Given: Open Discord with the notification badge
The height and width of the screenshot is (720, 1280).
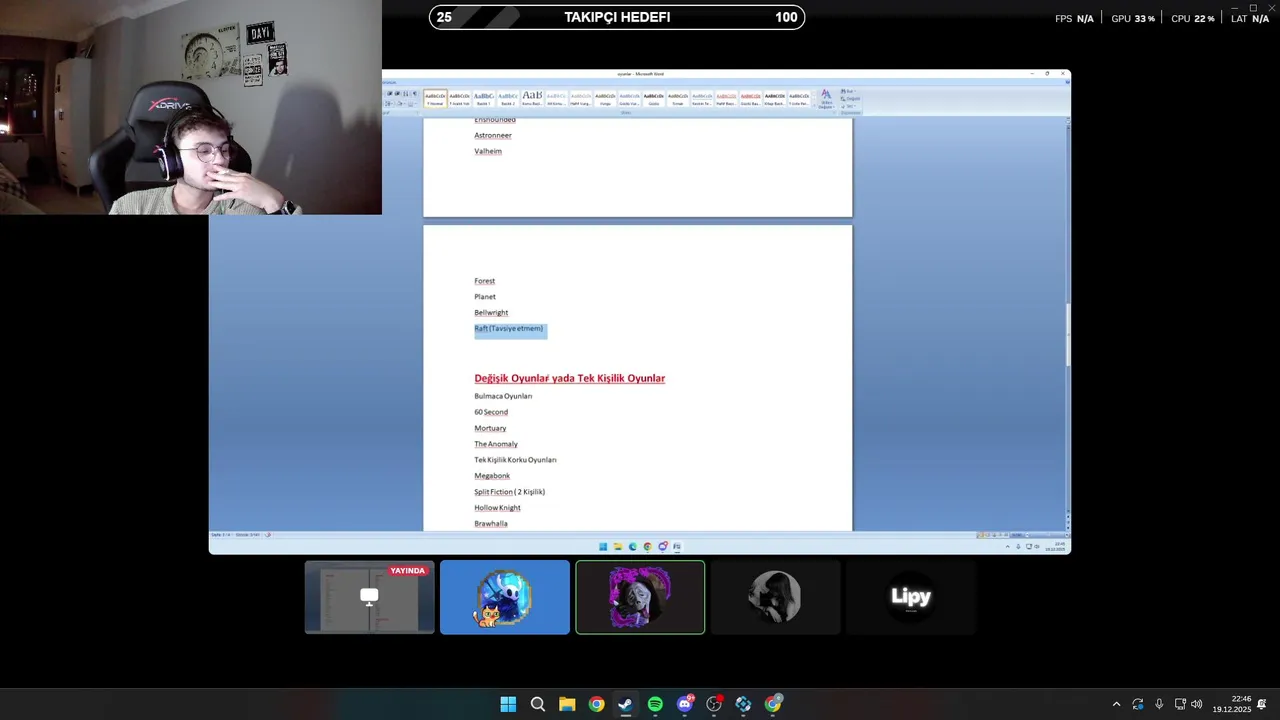Looking at the screenshot, I should (x=685, y=704).
